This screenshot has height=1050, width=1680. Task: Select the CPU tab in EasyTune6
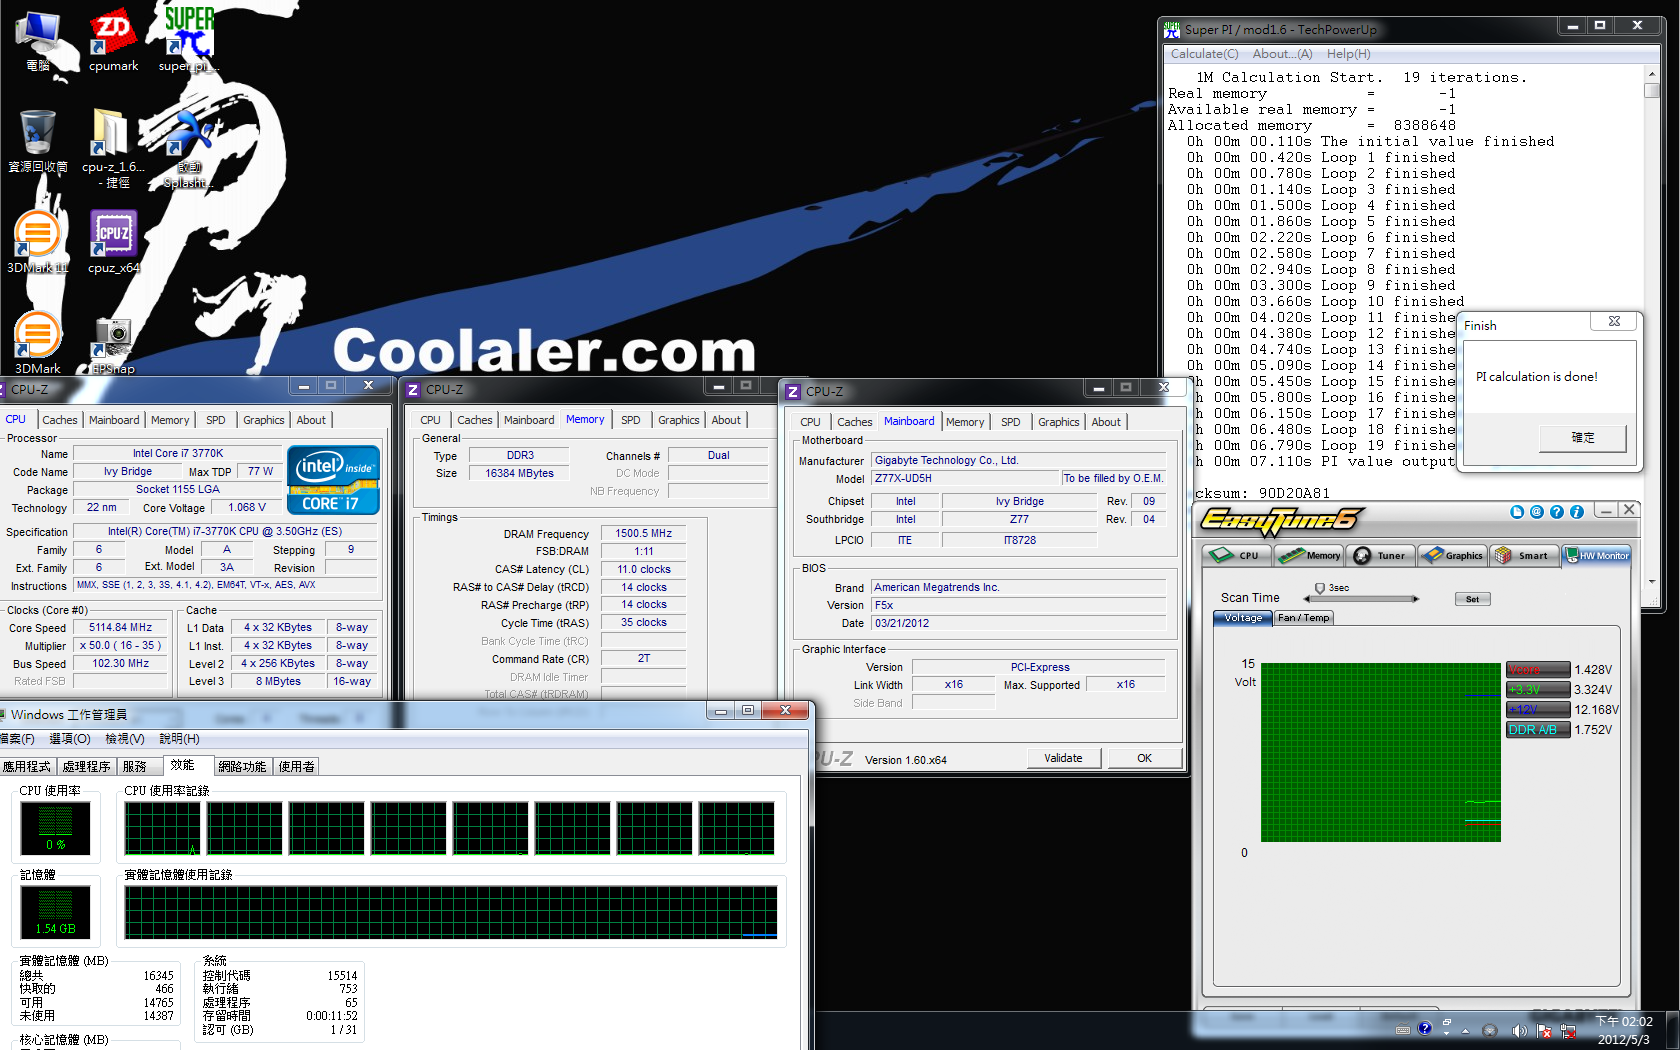click(x=1236, y=556)
